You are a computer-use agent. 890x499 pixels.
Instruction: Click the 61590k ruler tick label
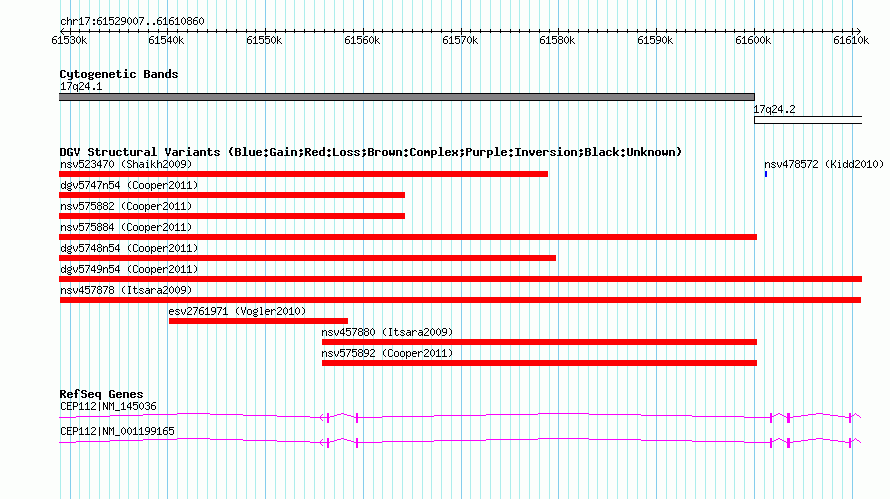point(656,40)
